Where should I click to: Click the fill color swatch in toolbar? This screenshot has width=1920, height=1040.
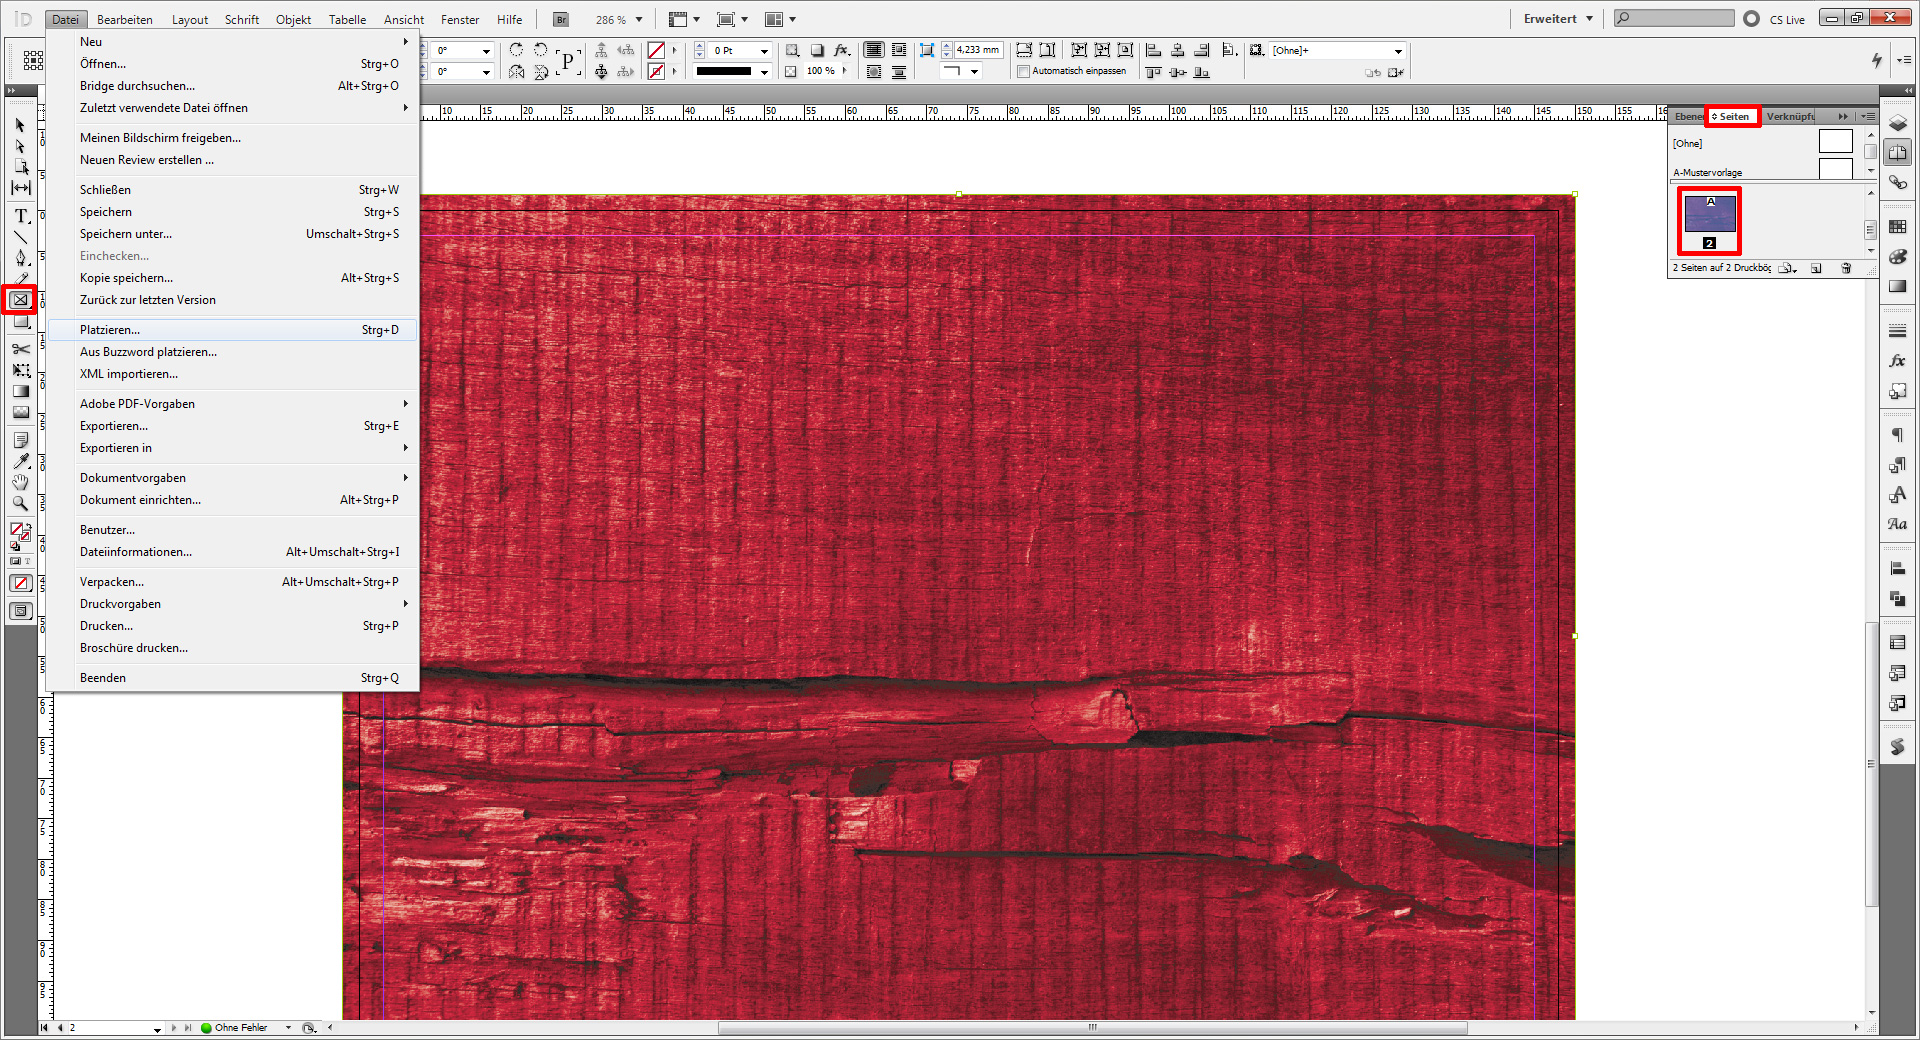17,528
